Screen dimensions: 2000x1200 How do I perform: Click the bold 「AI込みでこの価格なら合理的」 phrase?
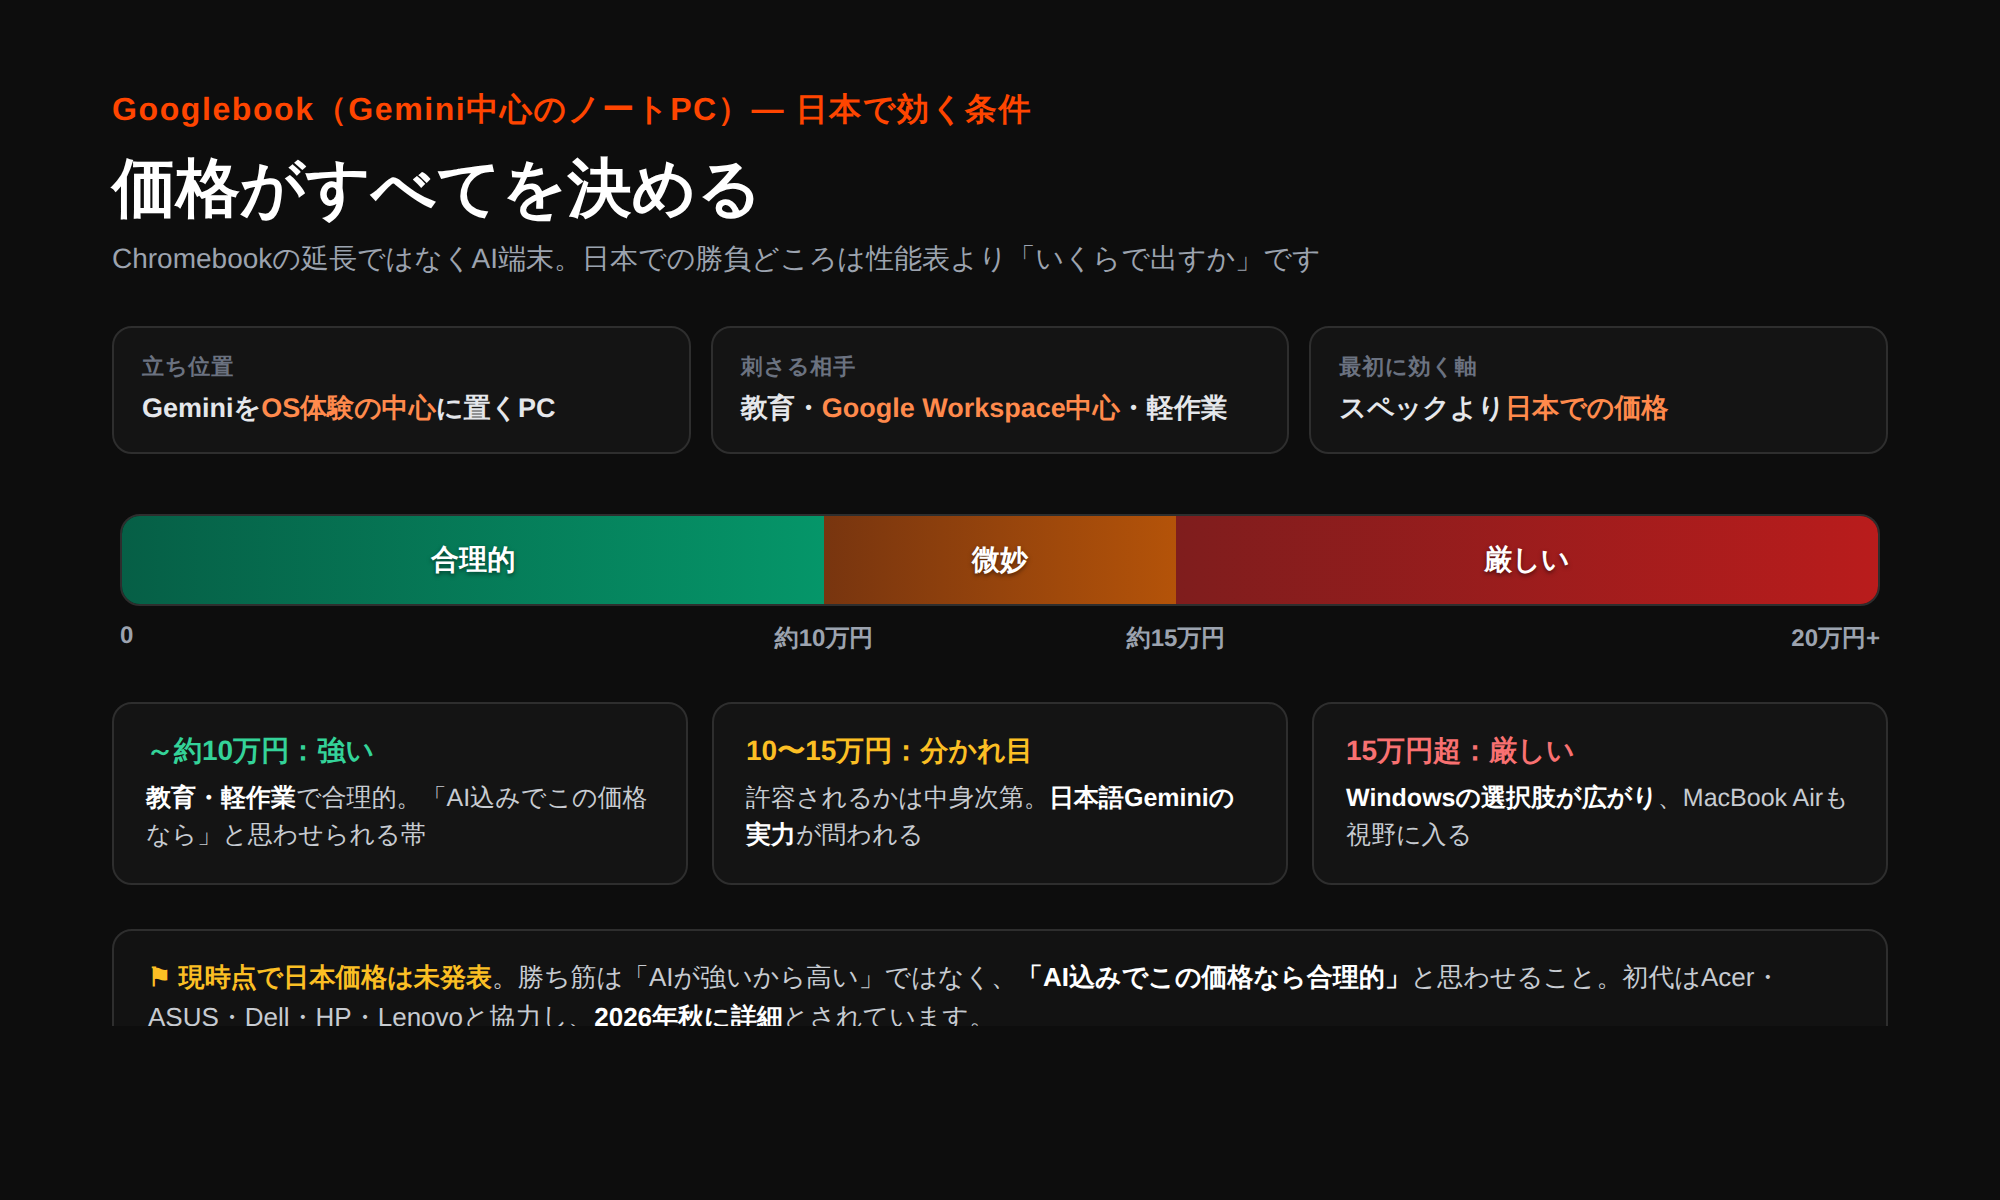click(x=1213, y=977)
